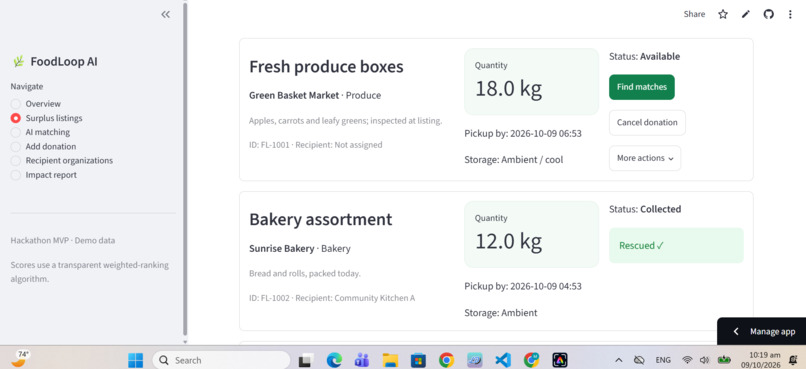This screenshot has height=369, width=806.
Task: Click the ID: FL-1001 recipient line
Action: tap(316, 145)
